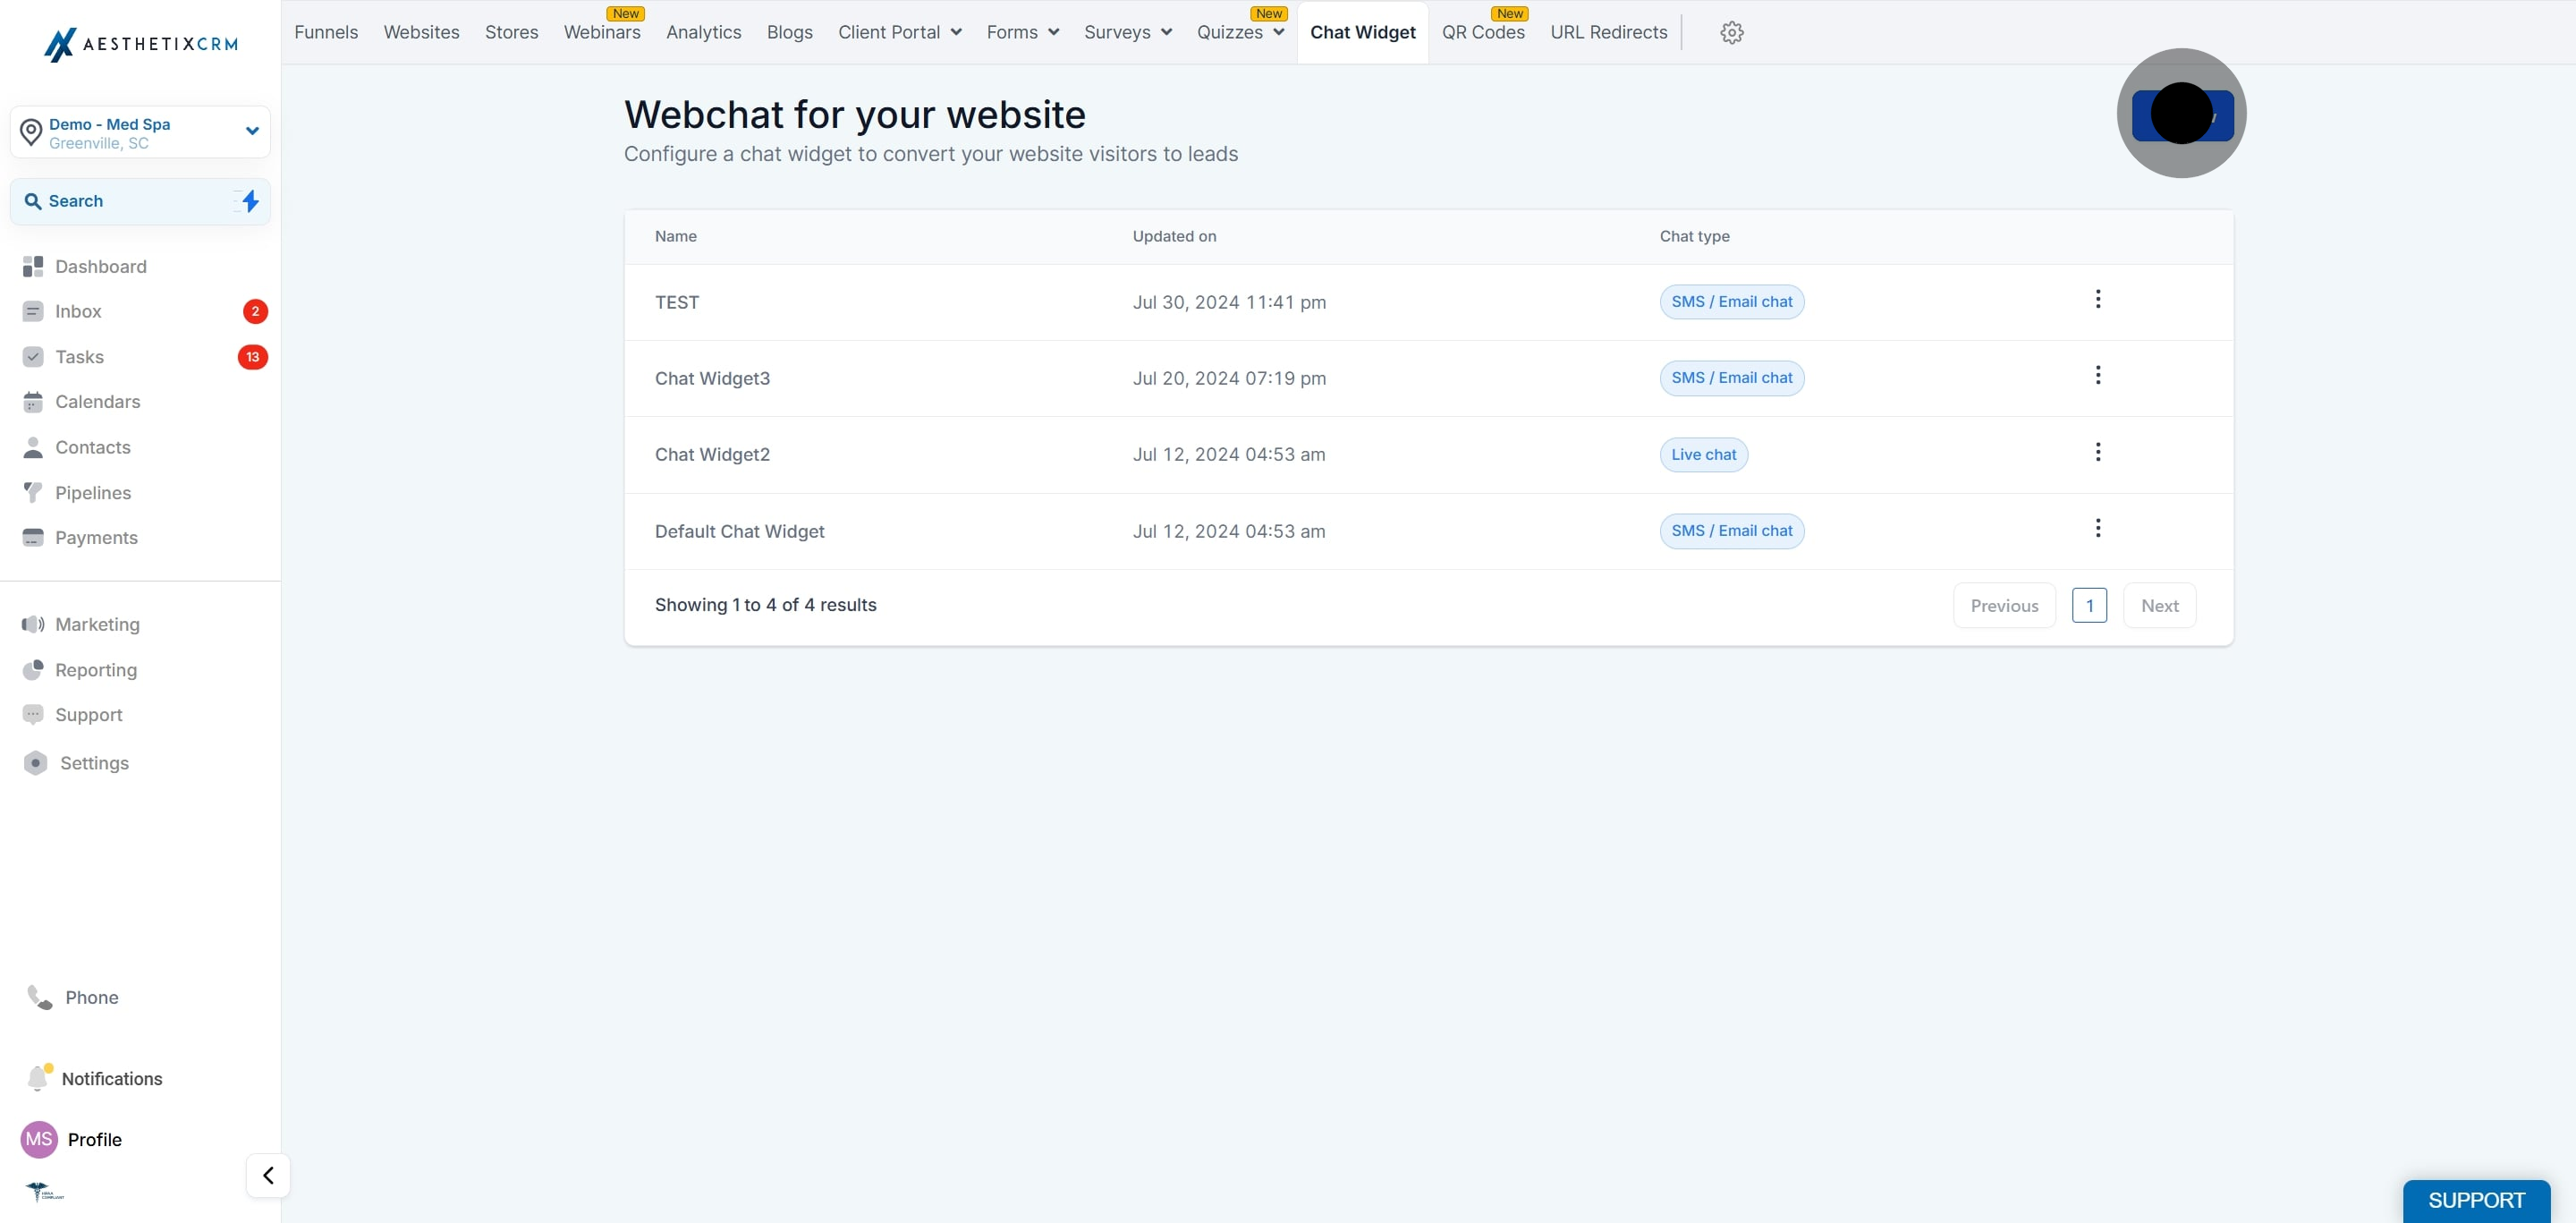The height and width of the screenshot is (1223, 2576).
Task: Click the Phone icon in sidebar
Action: click(x=40, y=997)
